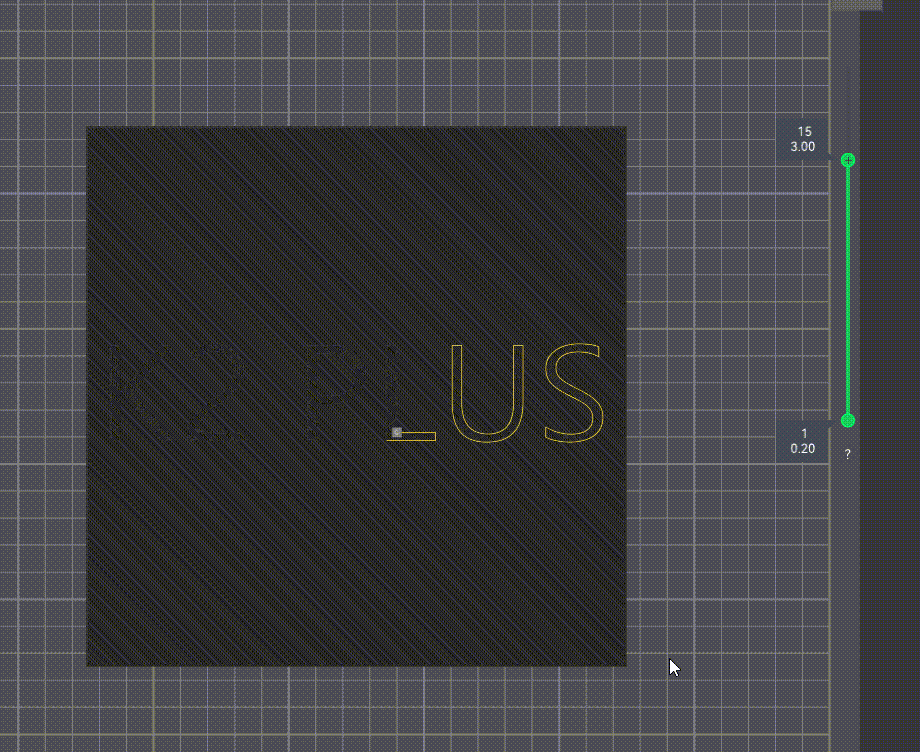
Task: Click the gray toolhead marker on the preview
Action: tap(397, 432)
